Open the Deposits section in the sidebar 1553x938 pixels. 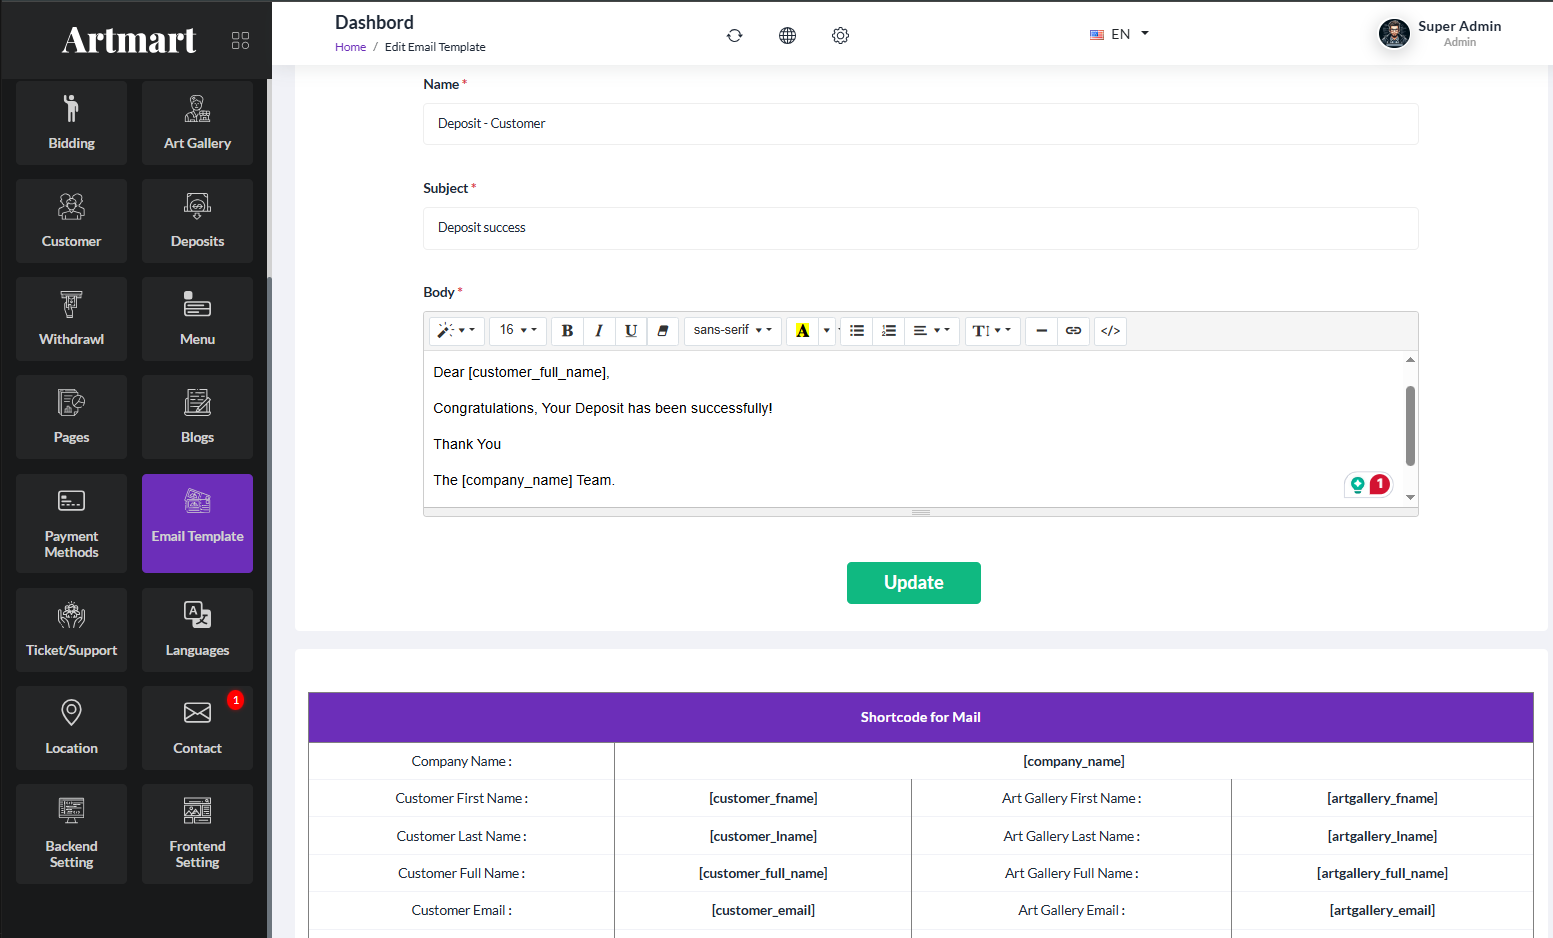click(x=197, y=221)
